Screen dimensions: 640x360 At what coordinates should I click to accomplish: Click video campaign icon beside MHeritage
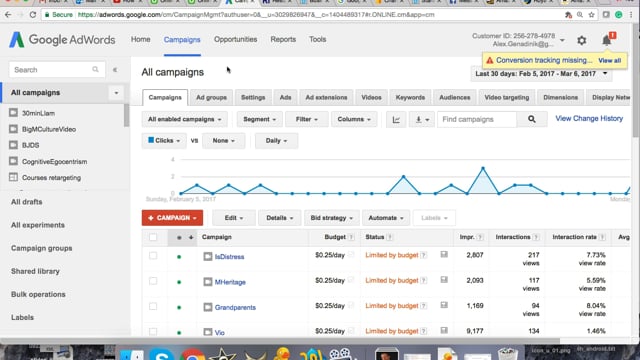[x=208, y=282]
